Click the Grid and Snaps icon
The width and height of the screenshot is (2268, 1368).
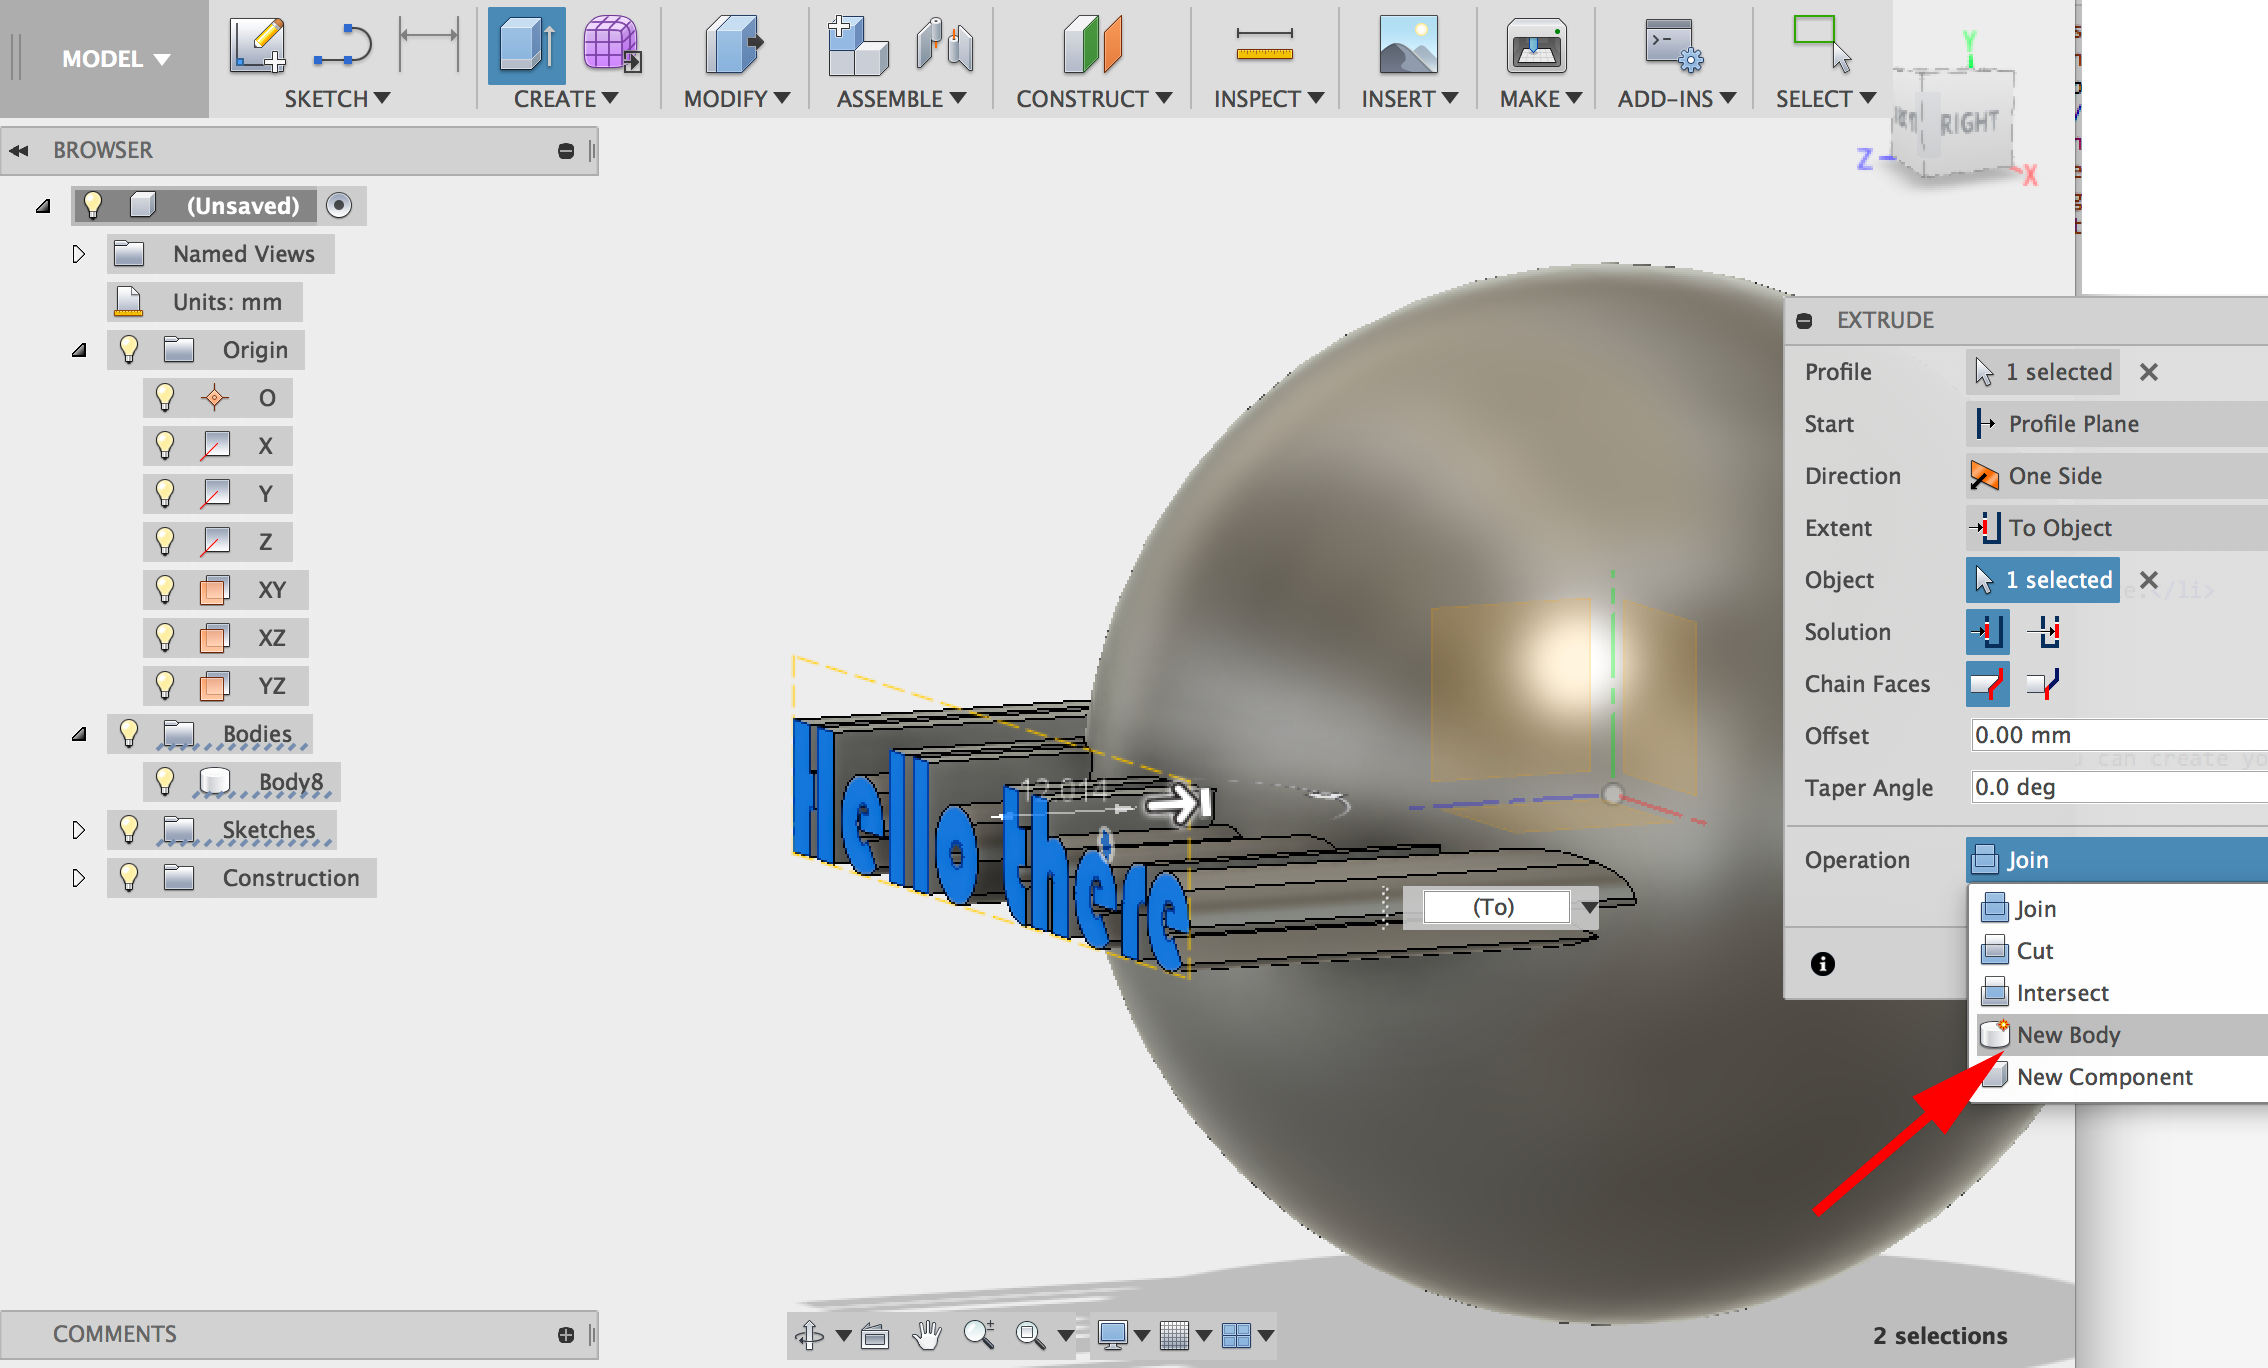click(1174, 1335)
